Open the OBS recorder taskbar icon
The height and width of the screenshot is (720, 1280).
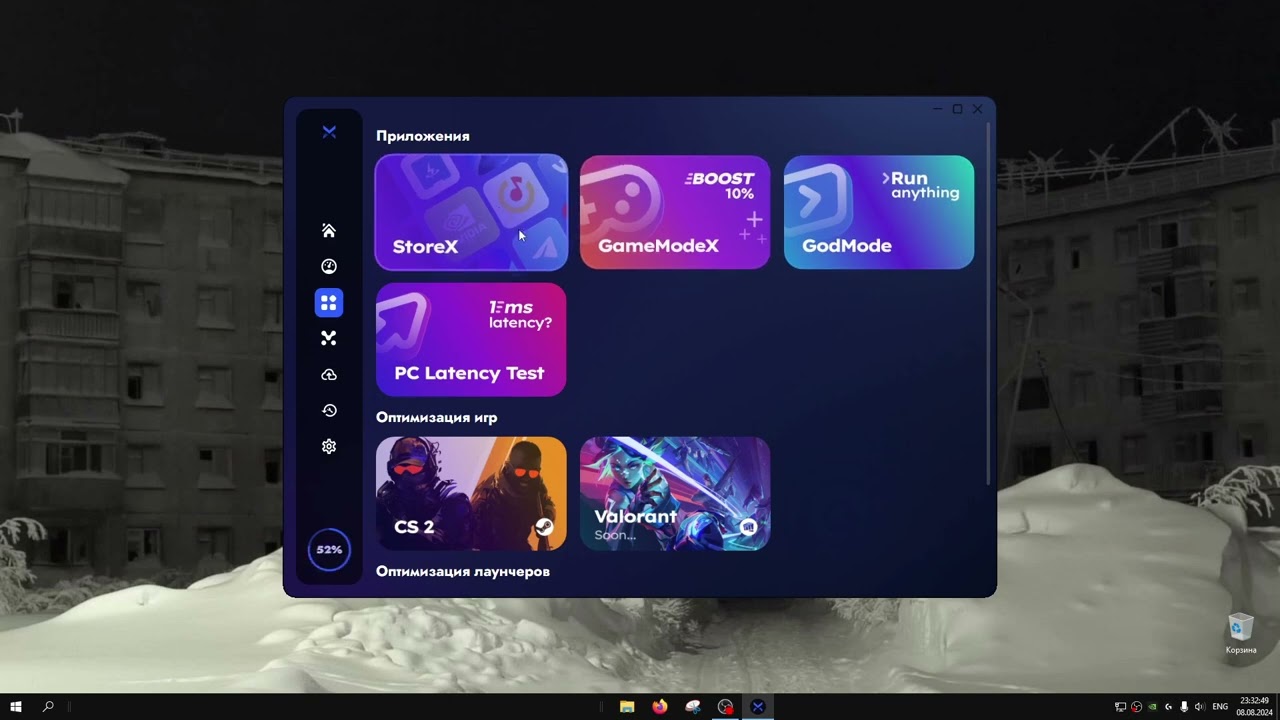pos(725,707)
